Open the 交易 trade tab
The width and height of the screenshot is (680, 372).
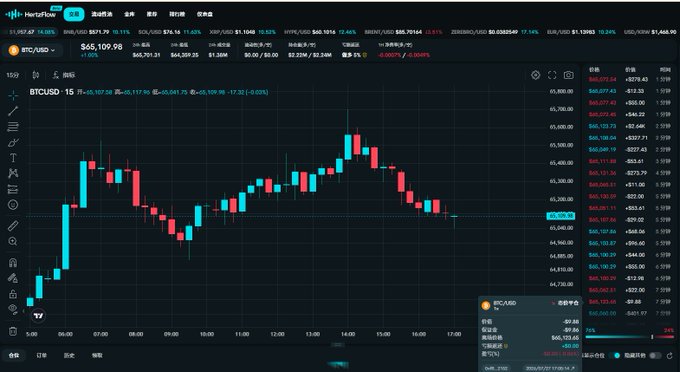click(x=74, y=14)
